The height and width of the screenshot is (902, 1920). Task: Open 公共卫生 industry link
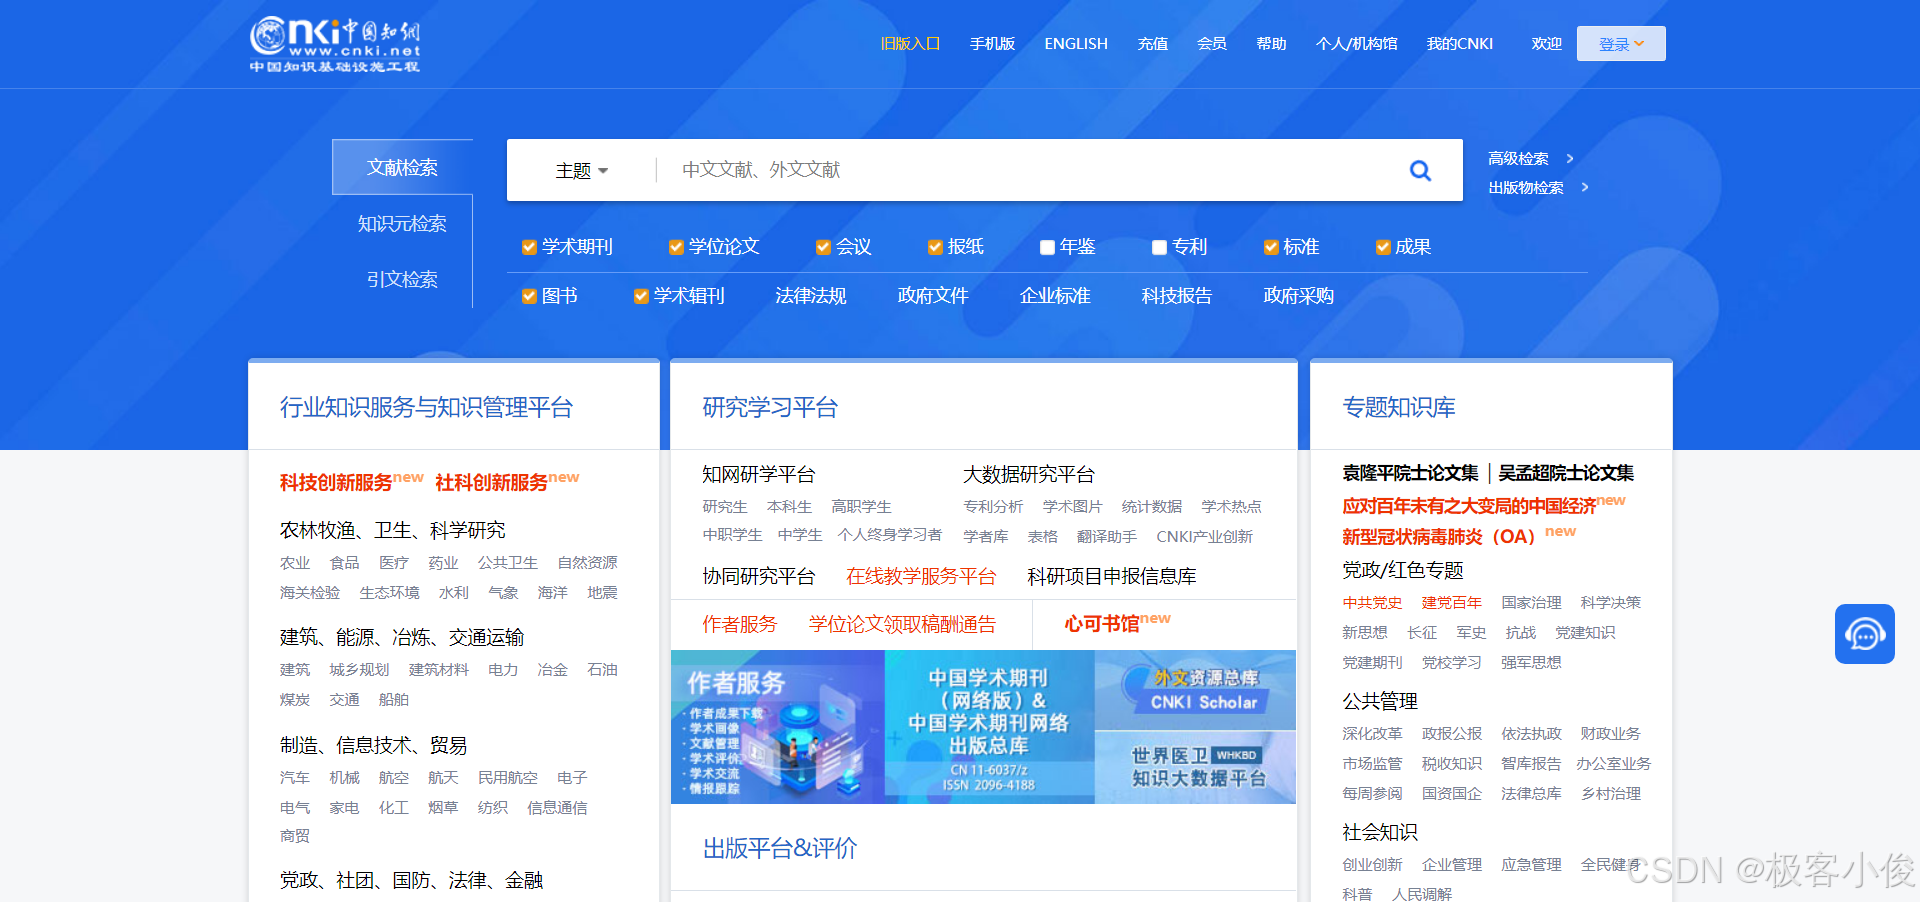click(x=508, y=562)
